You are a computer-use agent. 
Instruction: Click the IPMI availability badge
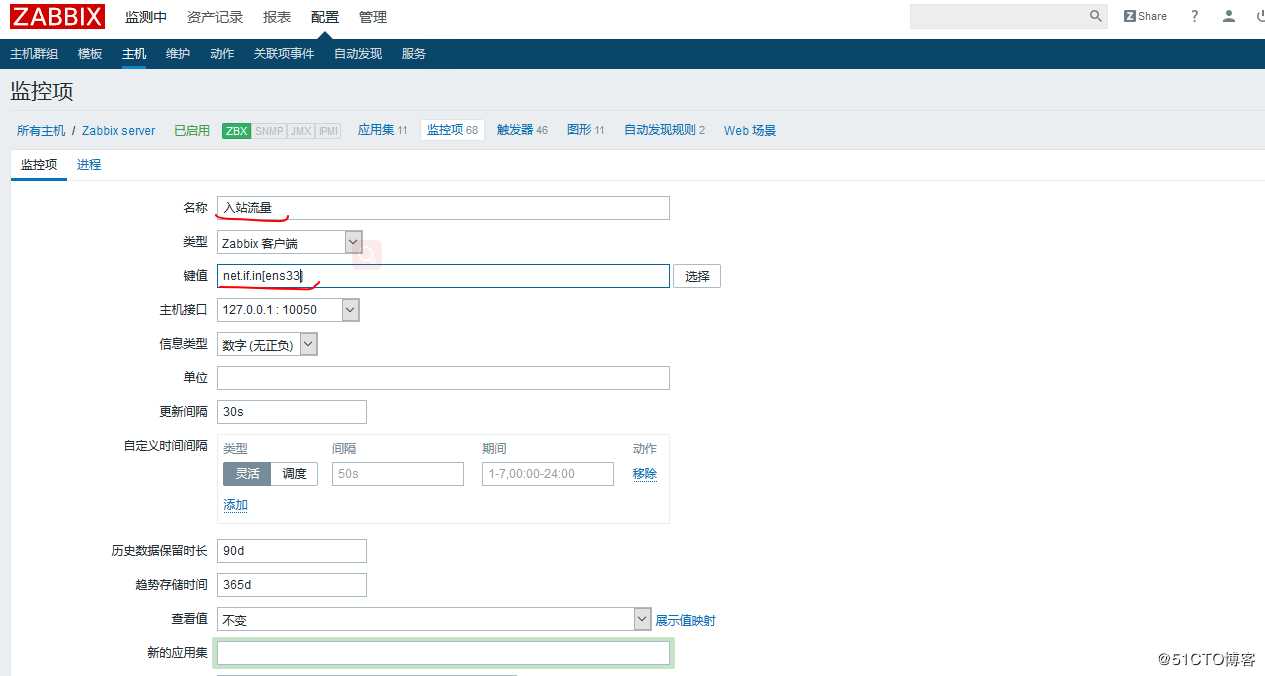tap(328, 131)
